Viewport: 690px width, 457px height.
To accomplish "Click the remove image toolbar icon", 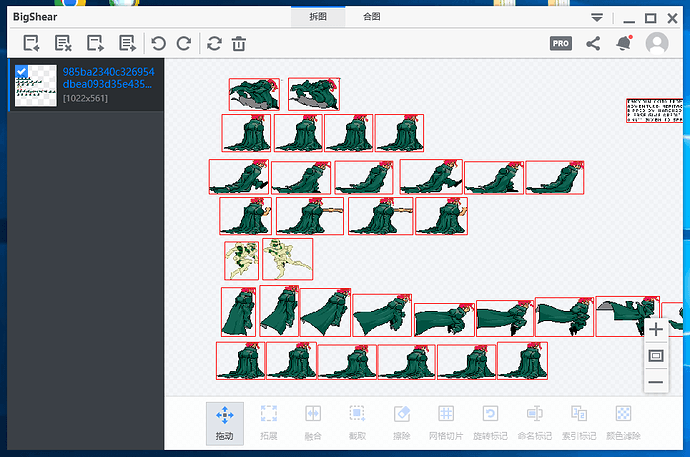I will point(63,43).
